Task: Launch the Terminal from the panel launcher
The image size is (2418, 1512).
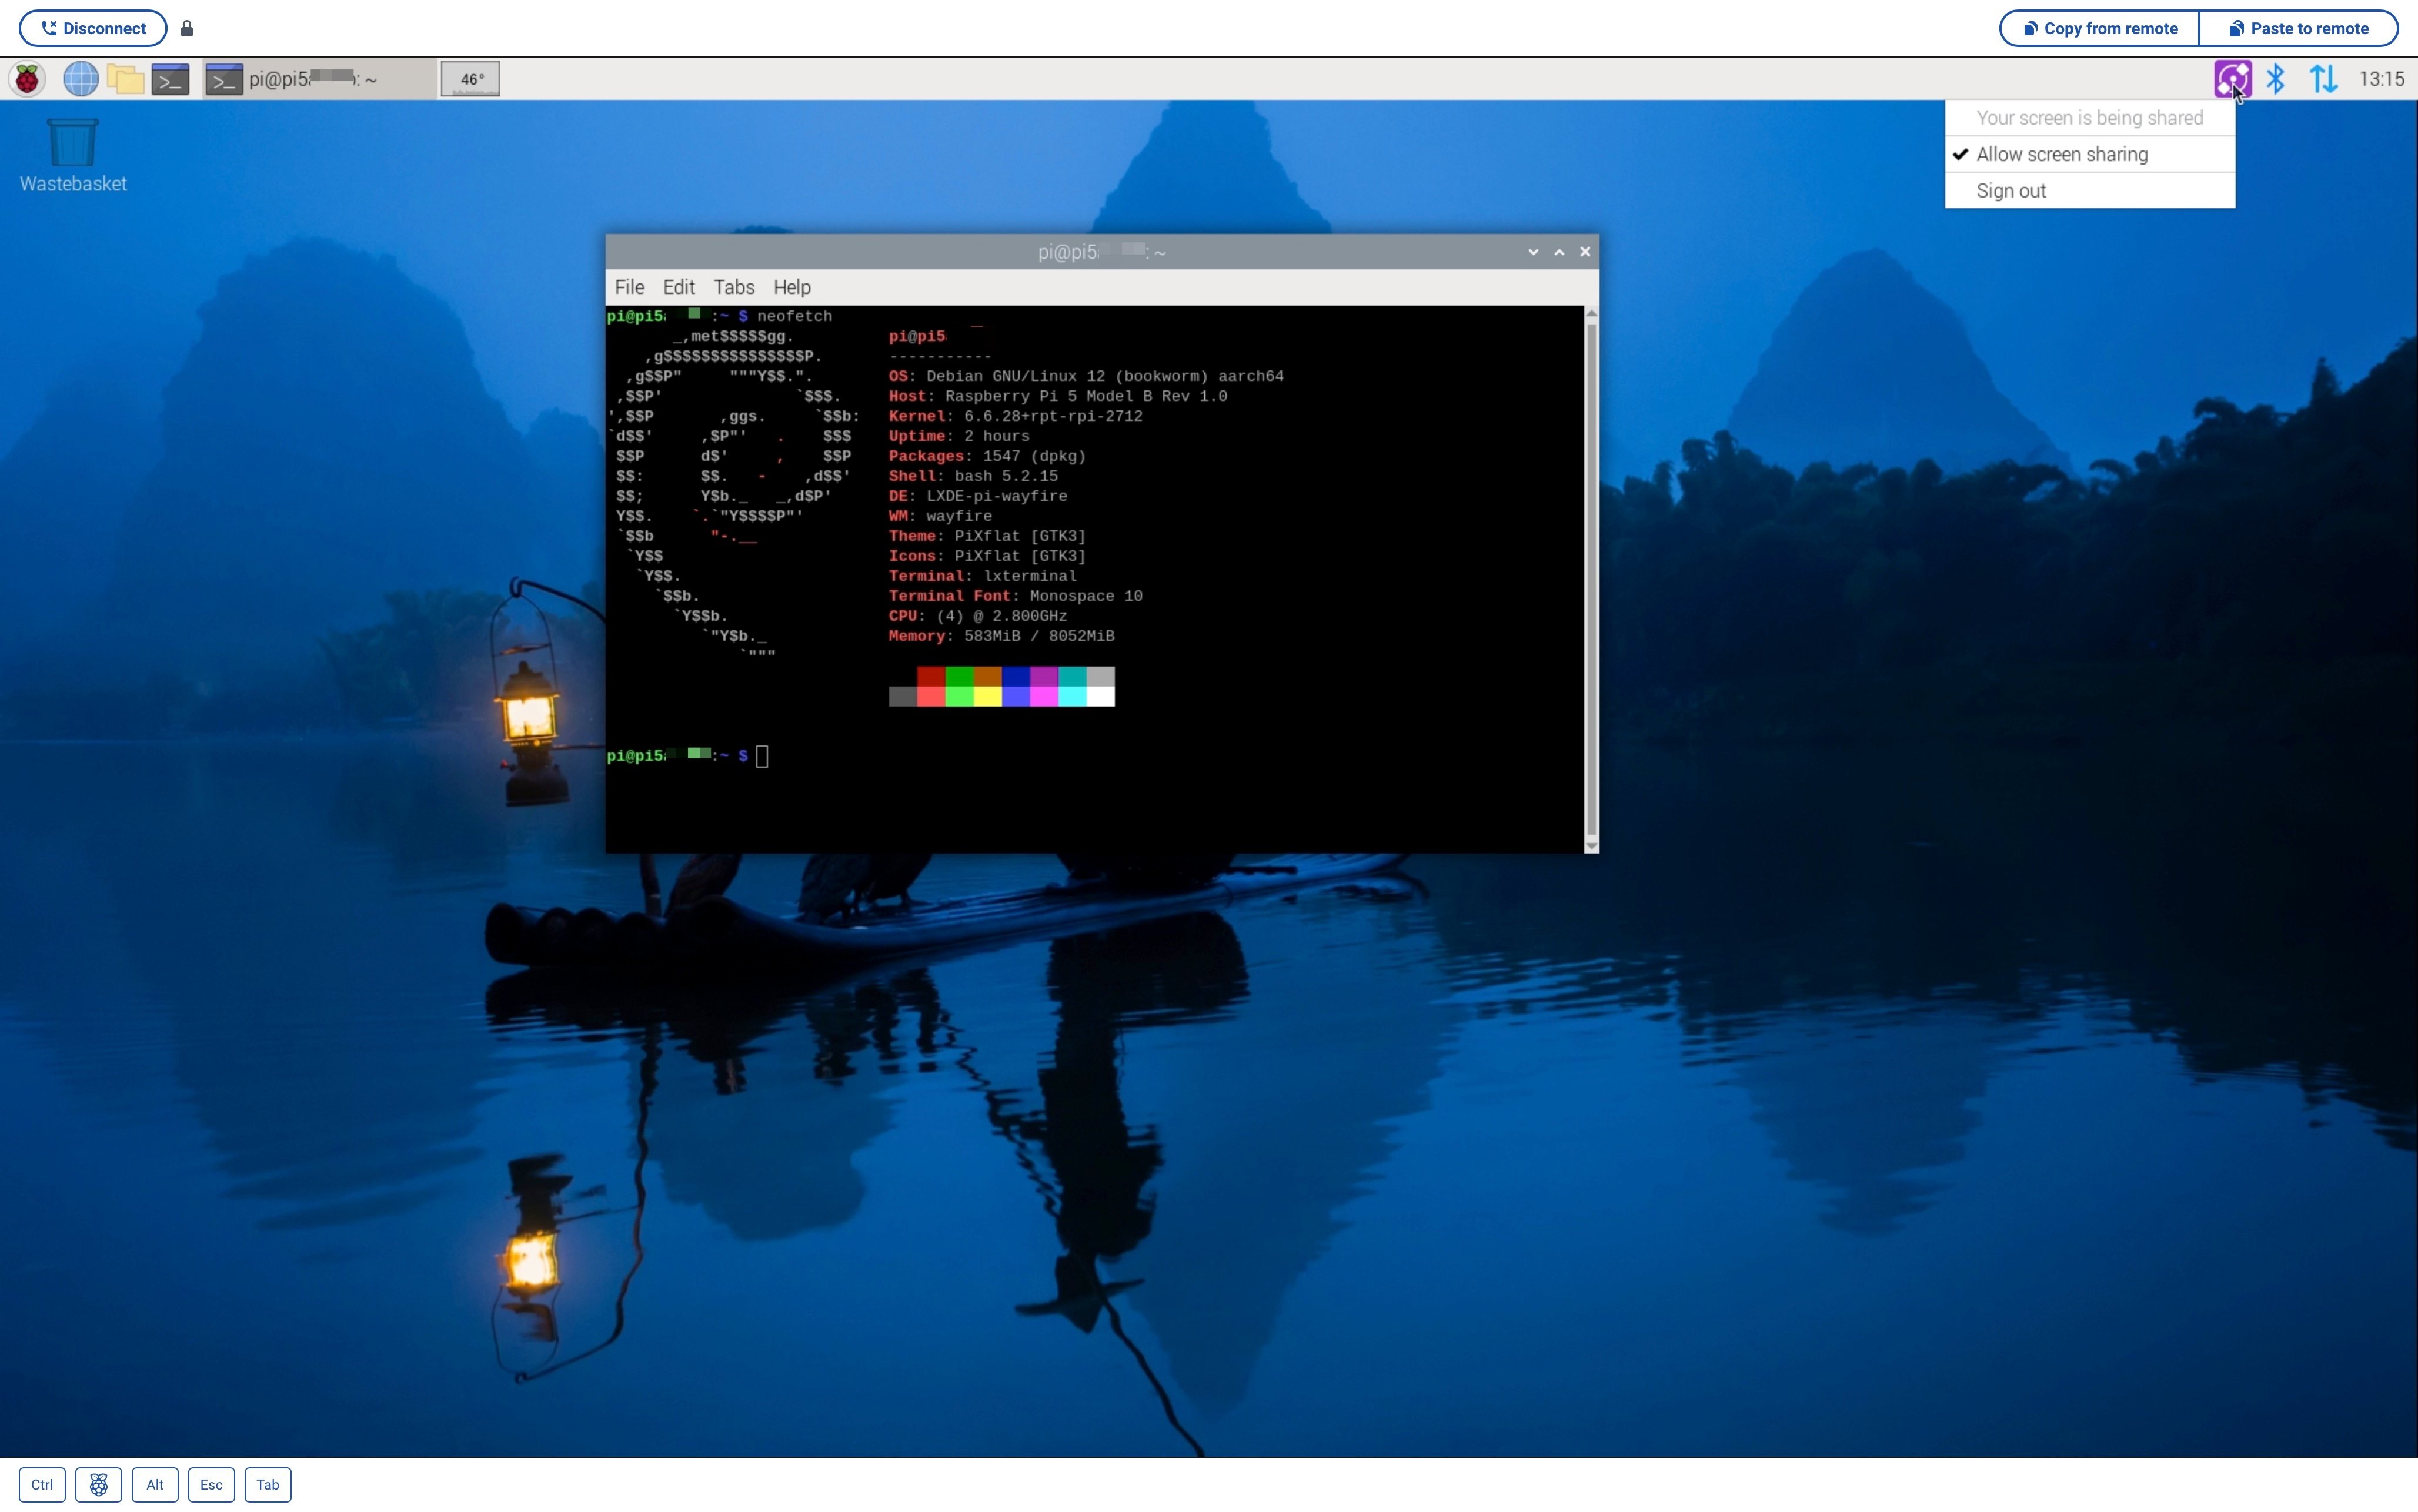Action: click(x=171, y=79)
